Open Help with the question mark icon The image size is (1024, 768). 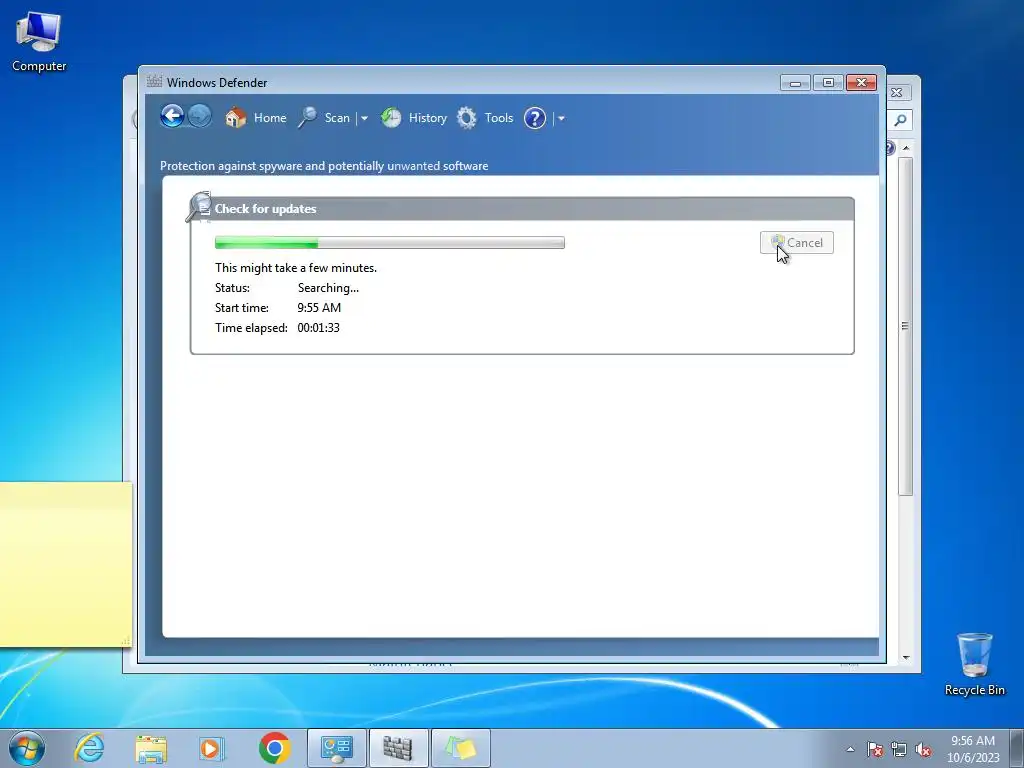(x=535, y=118)
